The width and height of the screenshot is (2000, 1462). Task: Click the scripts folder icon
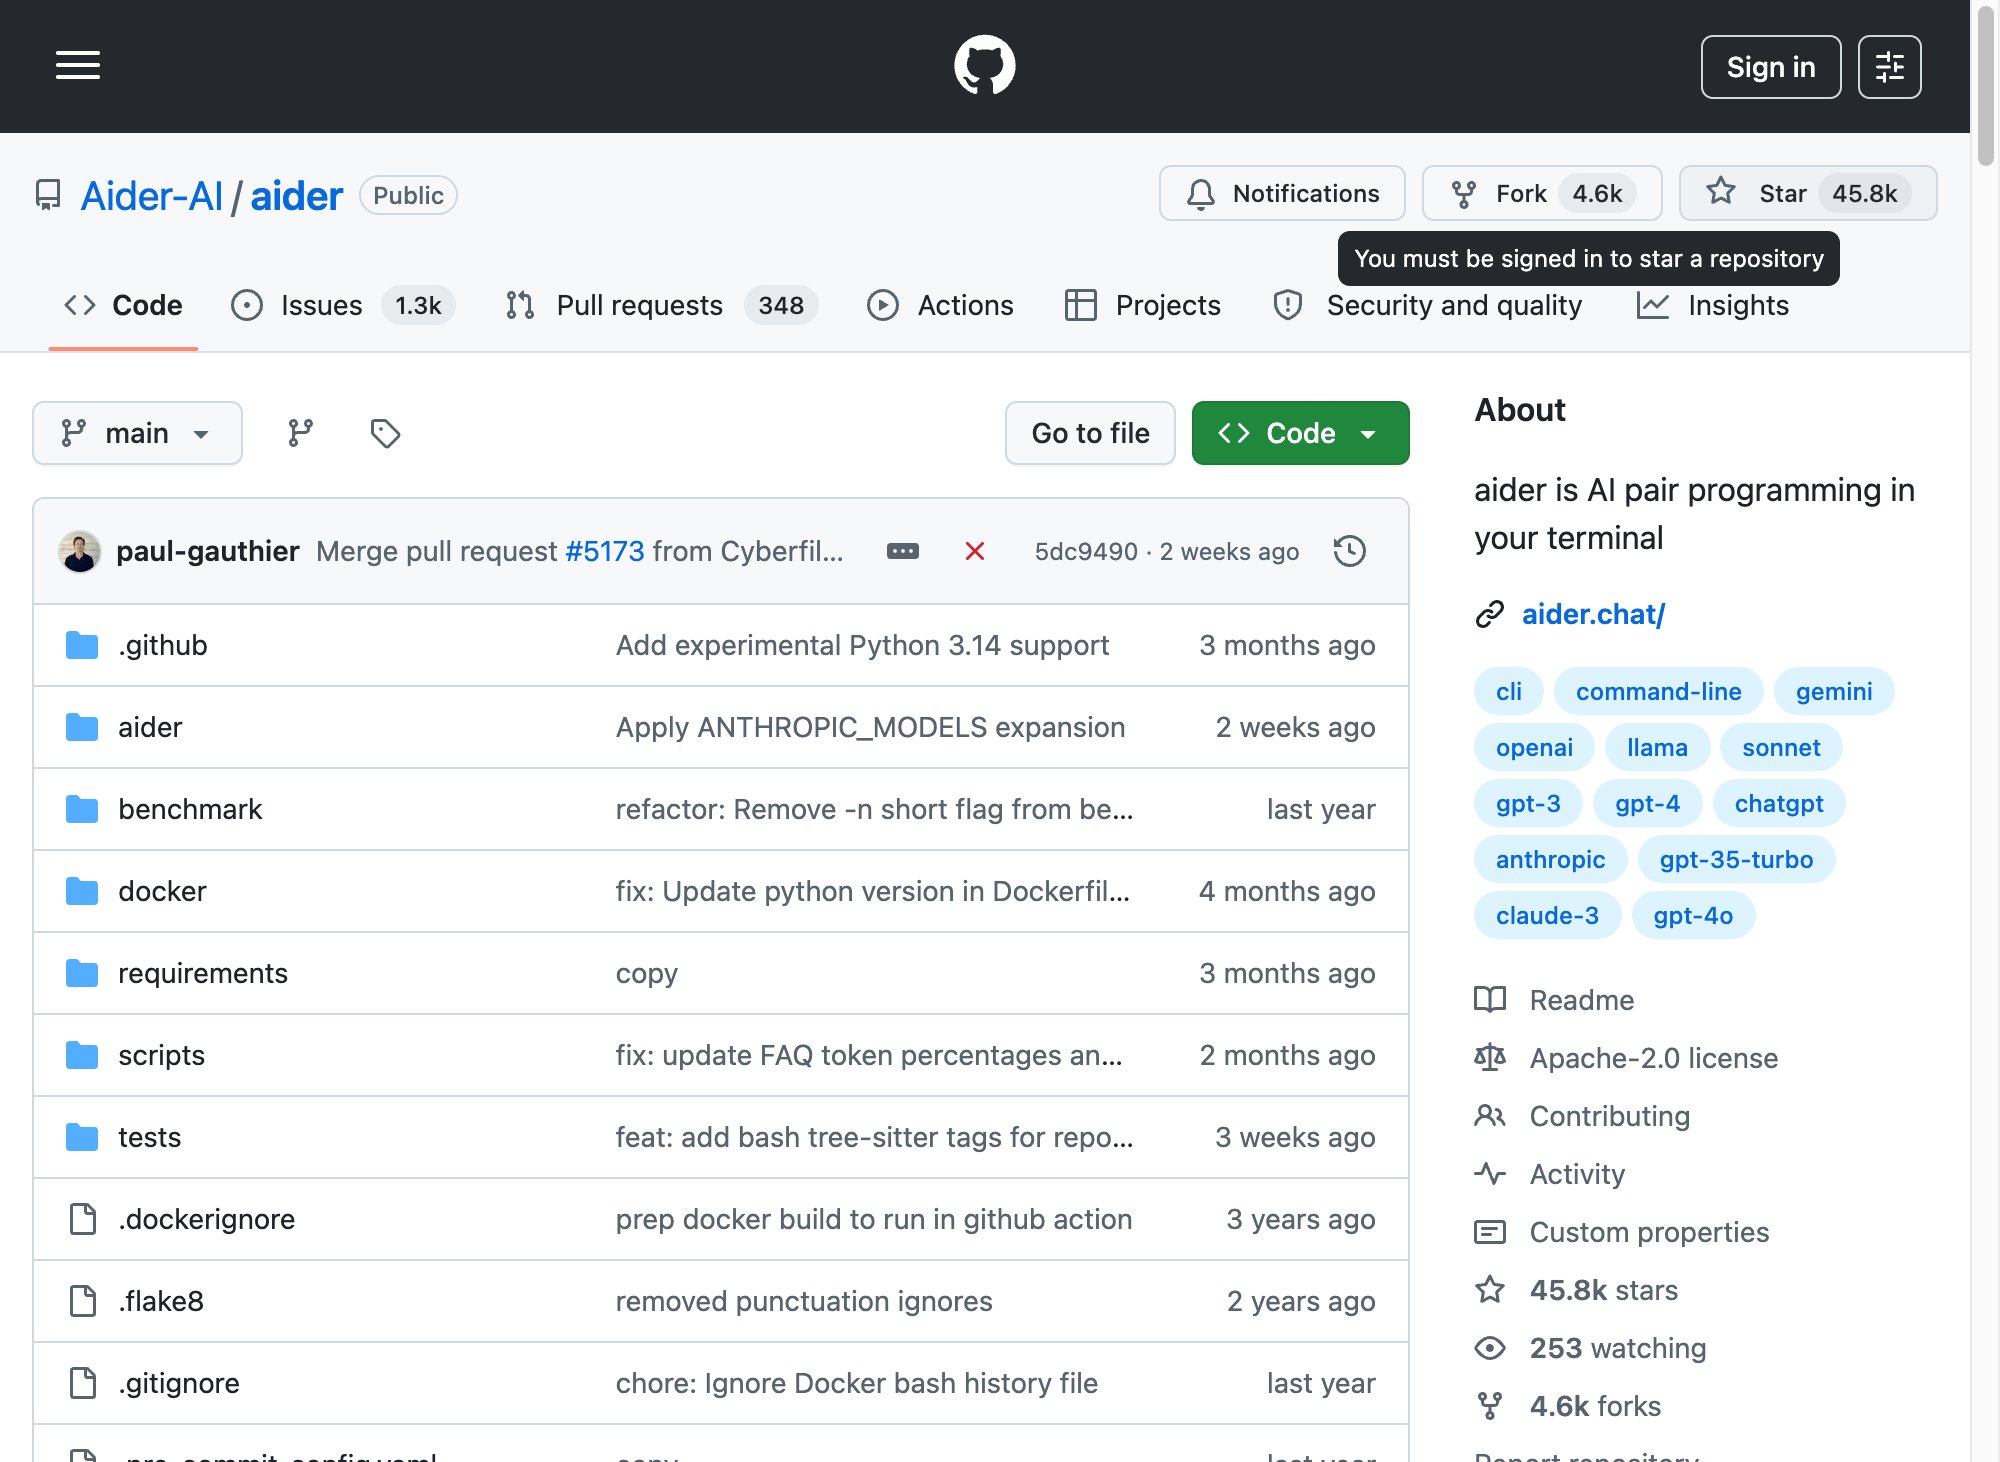pos(82,1055)
